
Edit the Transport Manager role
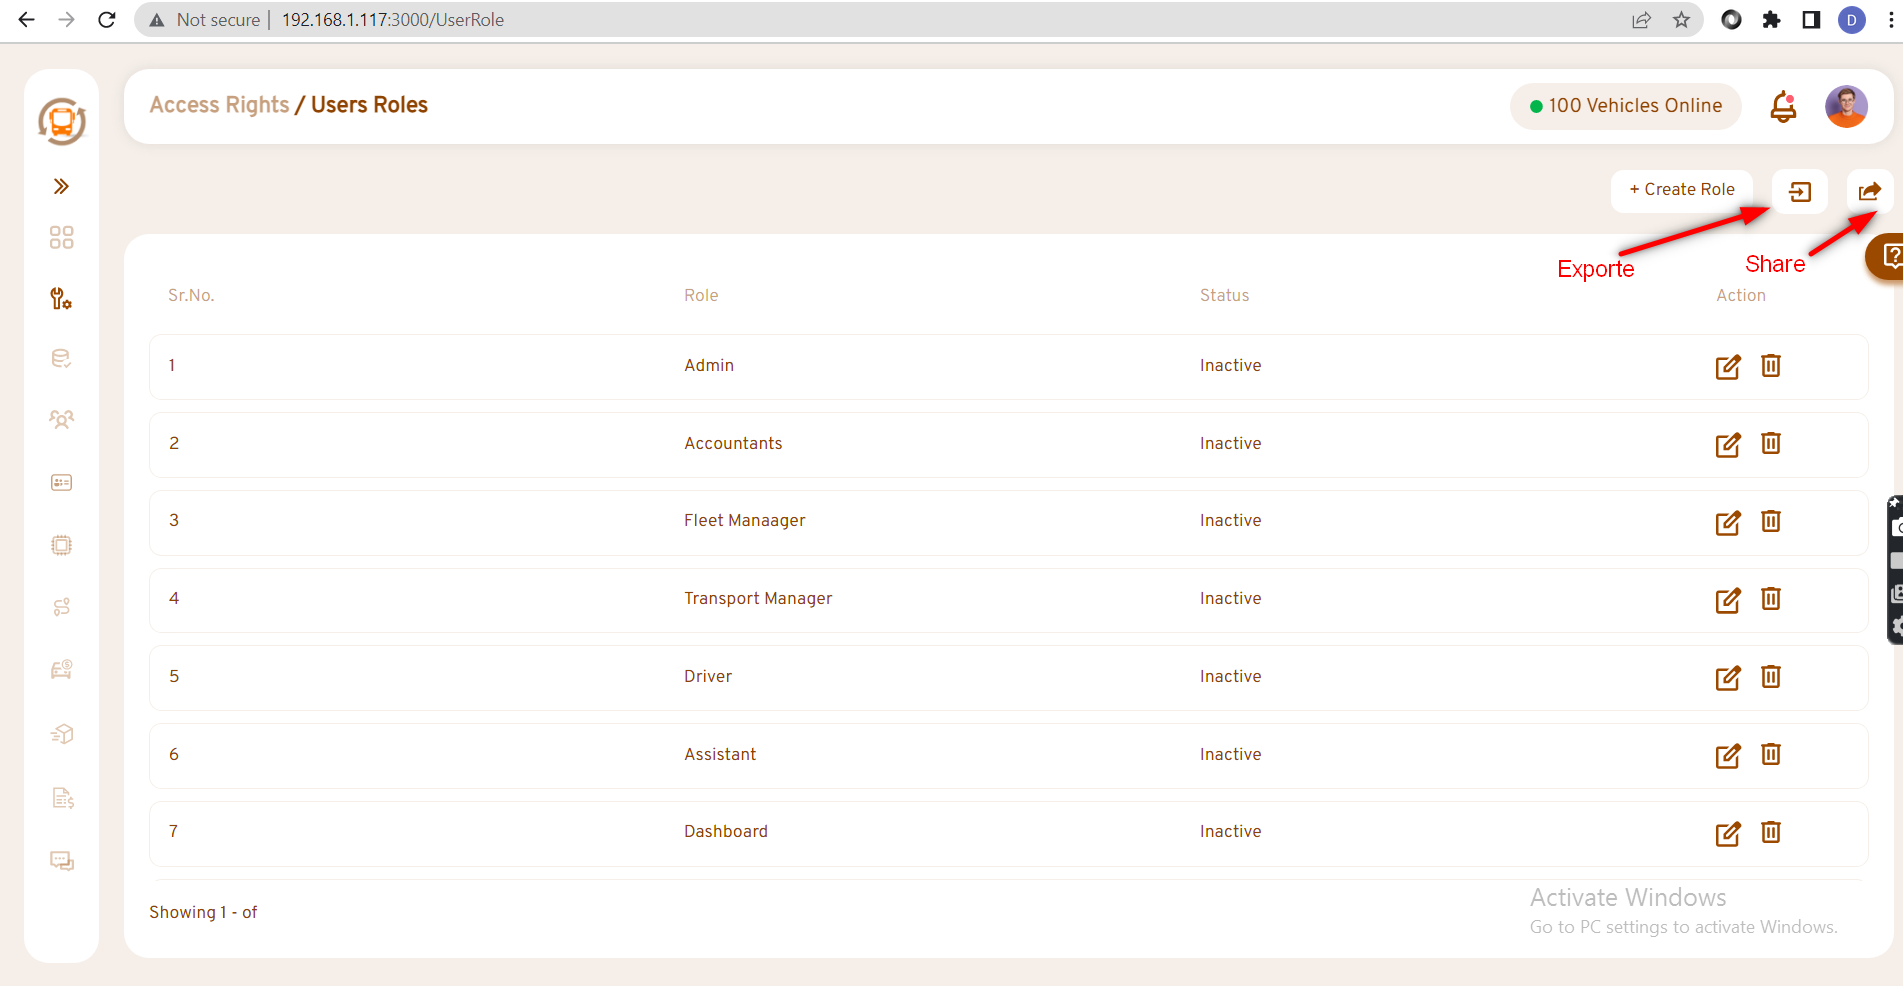1727,600
